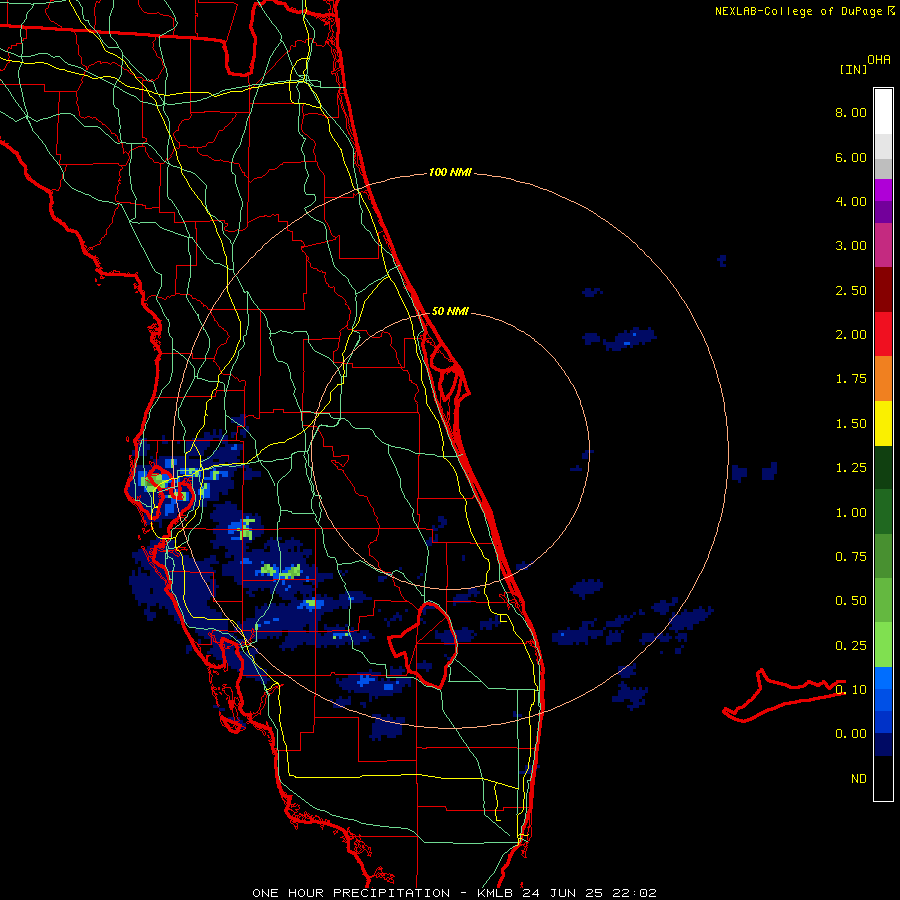Viewport: 900px width, 900px height.
Task: Select the 2.00 legend value
Action: [x=851, y=335]
